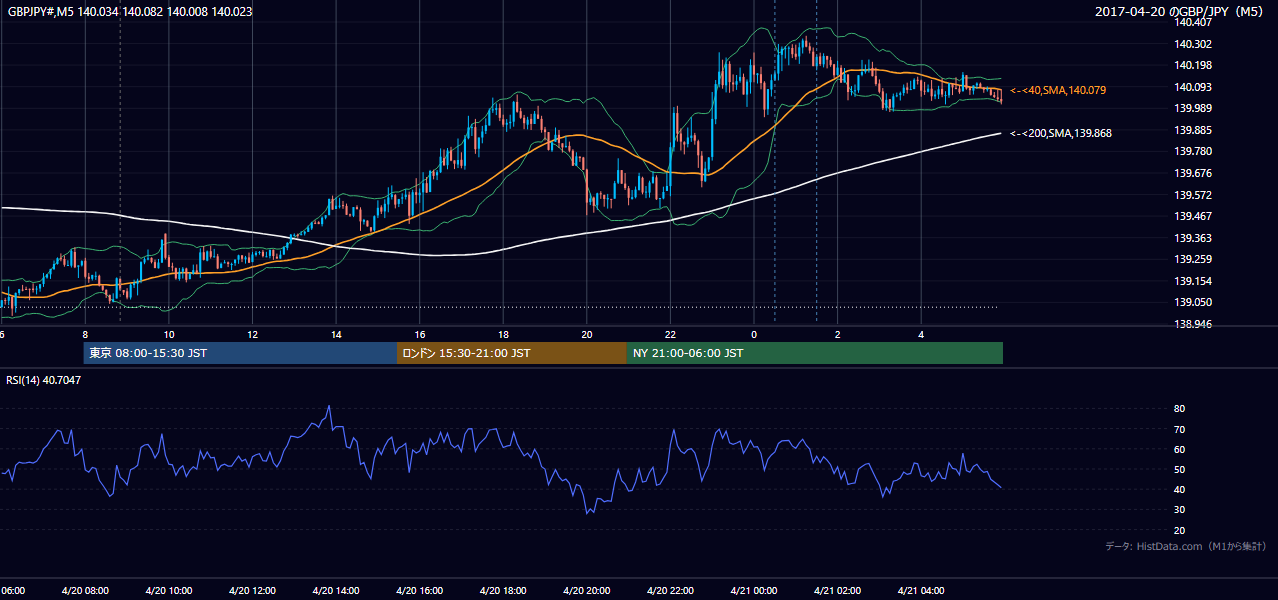Click the 139.467 price axis label
1278x600 pixels.
pyautogui.click(x=1191, y=216)
